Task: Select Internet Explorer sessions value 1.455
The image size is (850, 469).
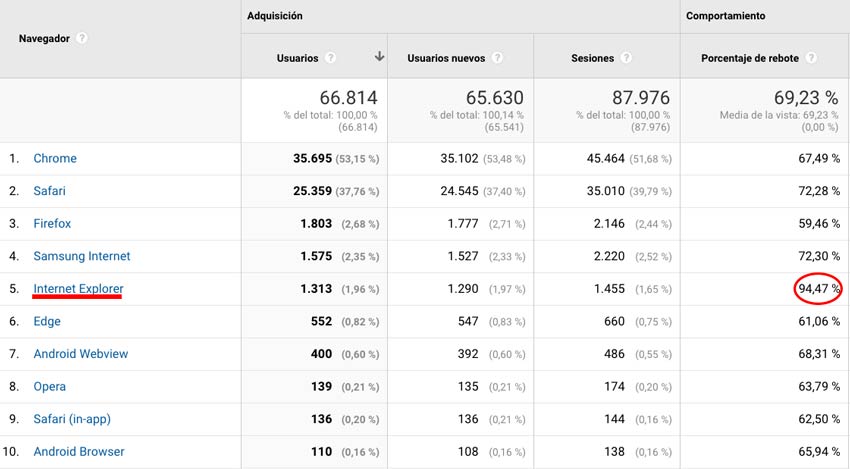Action: (609, 288)
